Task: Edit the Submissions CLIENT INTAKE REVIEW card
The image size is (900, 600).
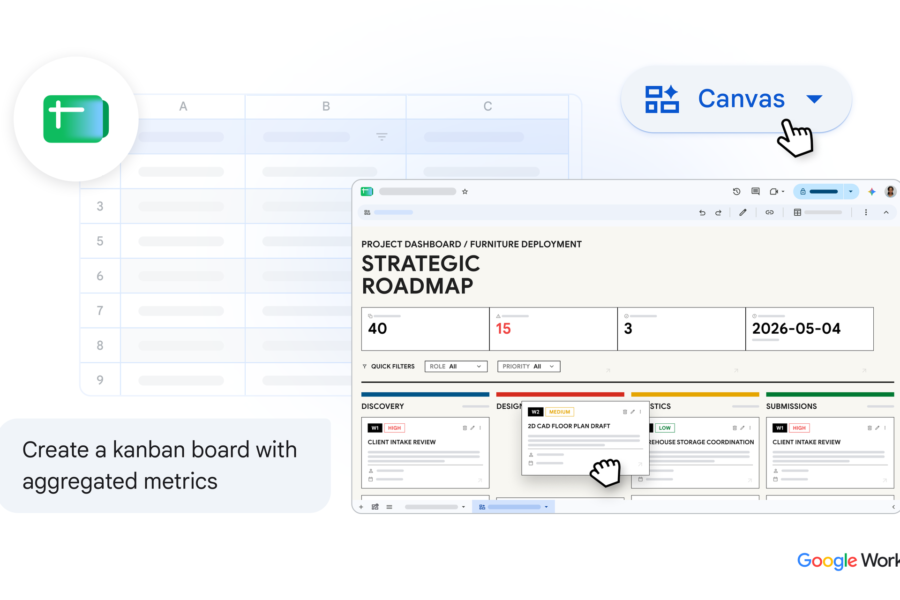Action: [877, 428]
